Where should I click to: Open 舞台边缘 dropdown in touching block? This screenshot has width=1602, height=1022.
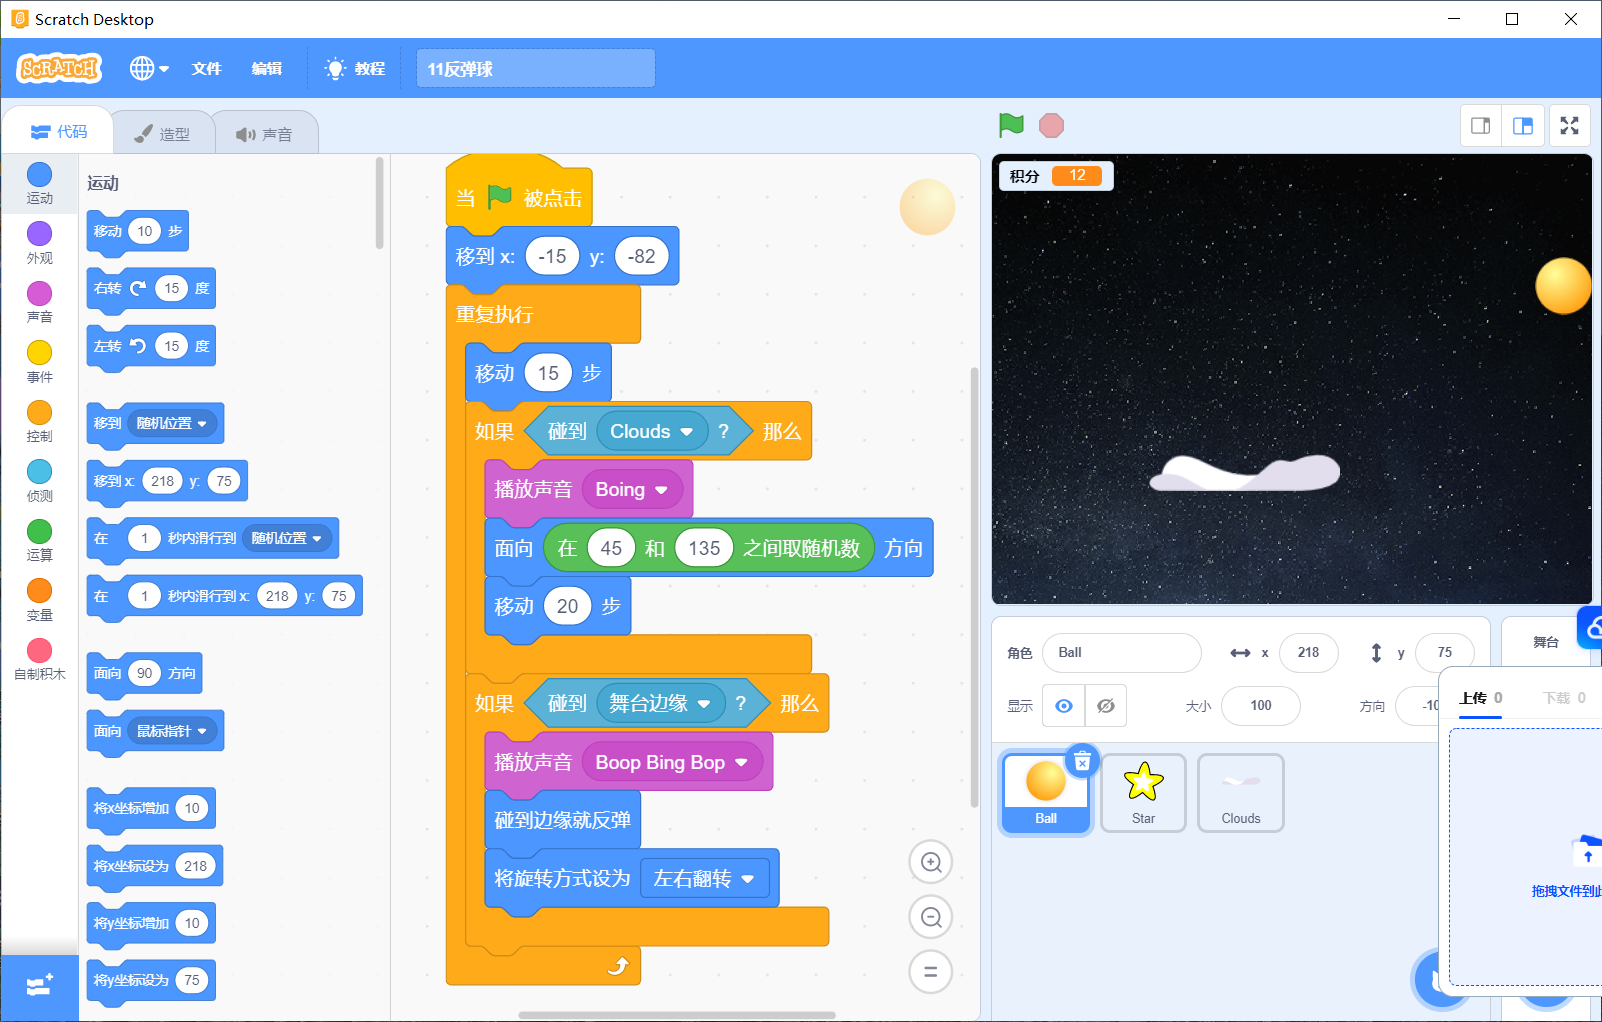661,703
